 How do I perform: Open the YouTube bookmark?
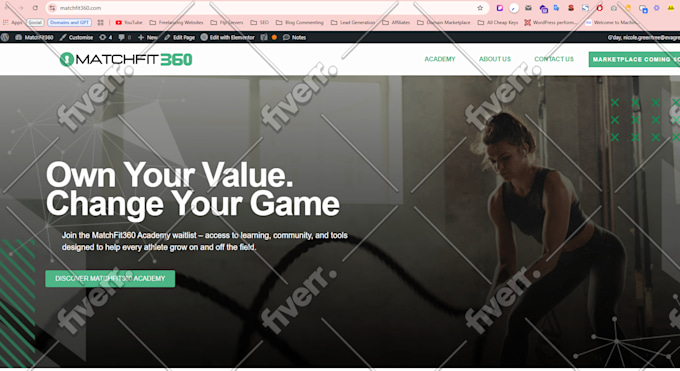tap(129, 22)
